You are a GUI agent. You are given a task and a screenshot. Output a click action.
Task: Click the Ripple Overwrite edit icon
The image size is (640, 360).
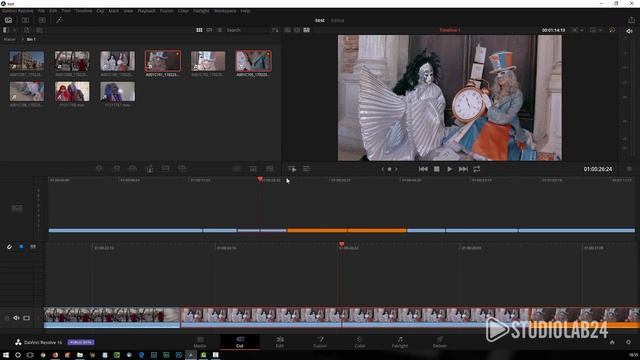coord(133,169)
